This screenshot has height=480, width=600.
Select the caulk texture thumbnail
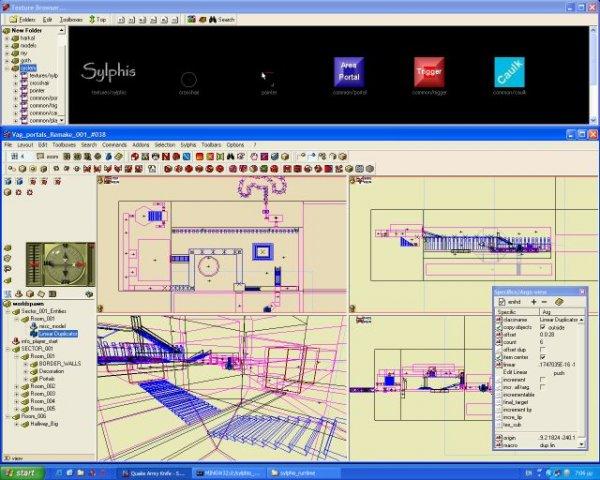click(x=509, y=72)
